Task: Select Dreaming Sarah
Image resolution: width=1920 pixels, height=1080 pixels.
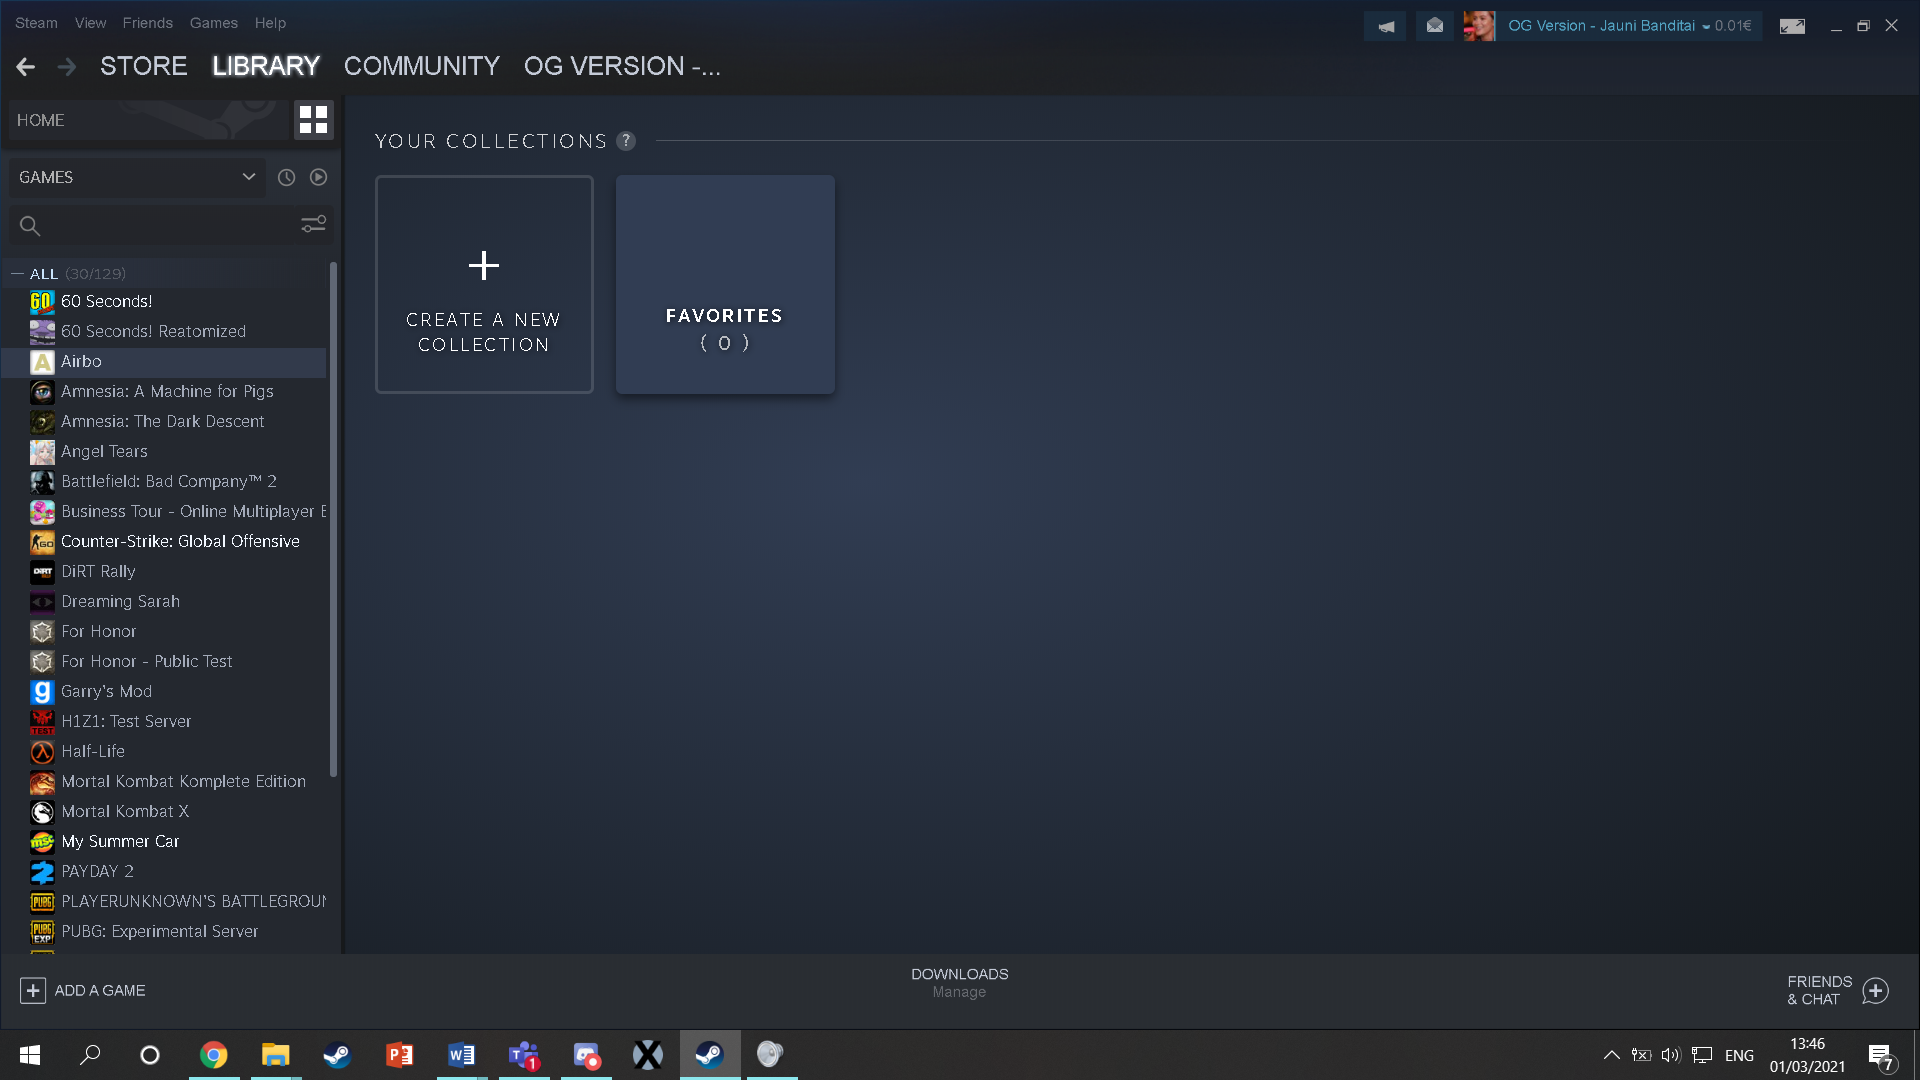Action: pos(164,602)
